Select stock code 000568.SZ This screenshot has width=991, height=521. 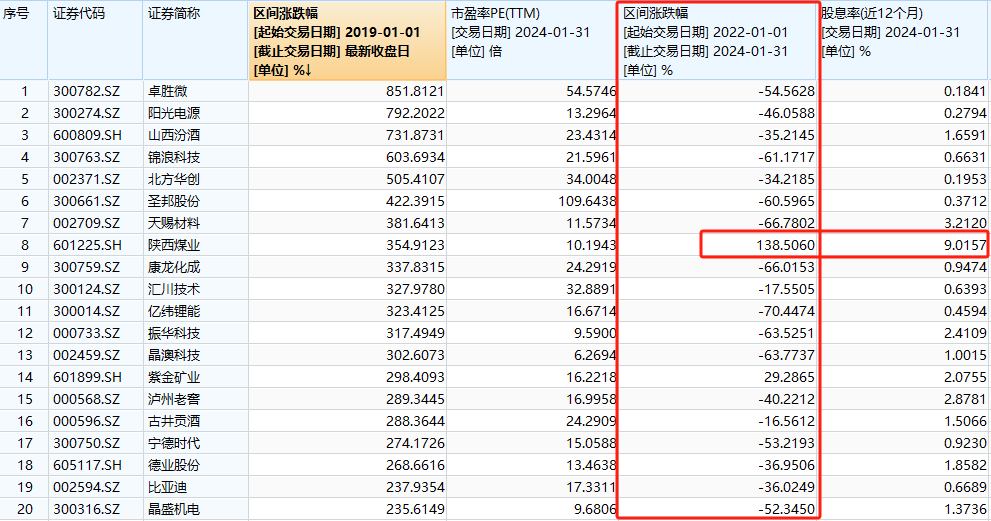[x=87, y=399]
